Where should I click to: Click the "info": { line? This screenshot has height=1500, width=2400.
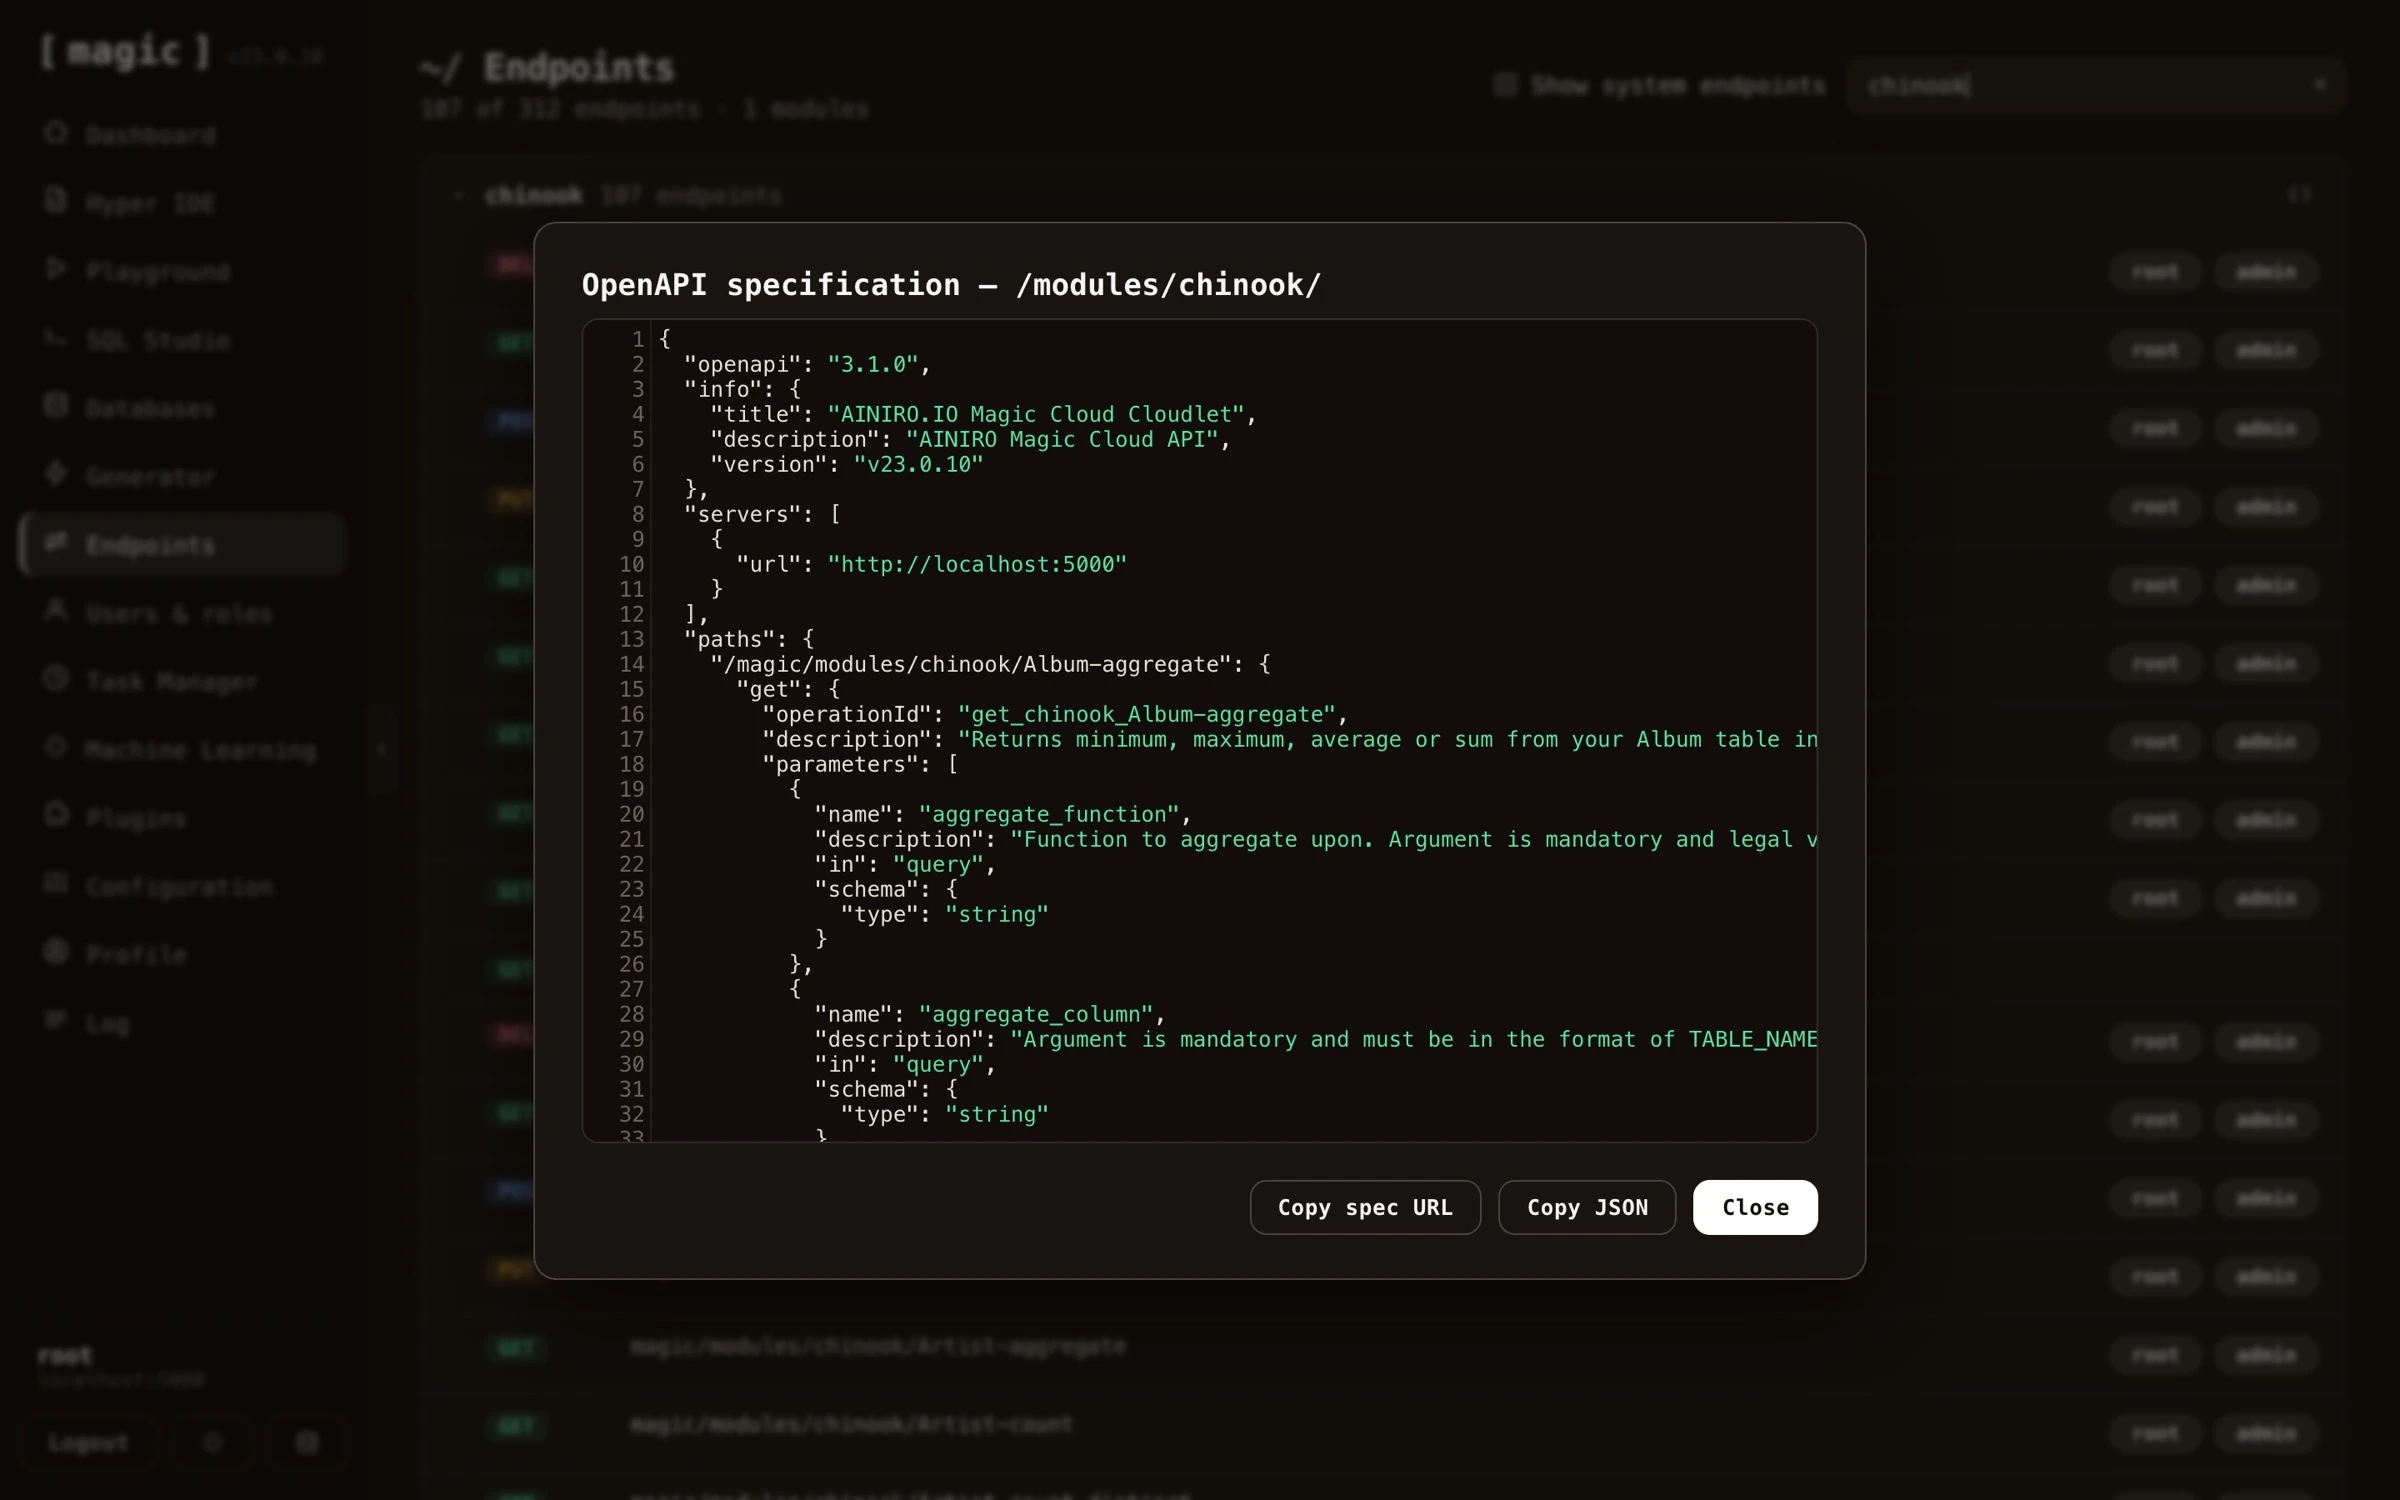[743, 389]
